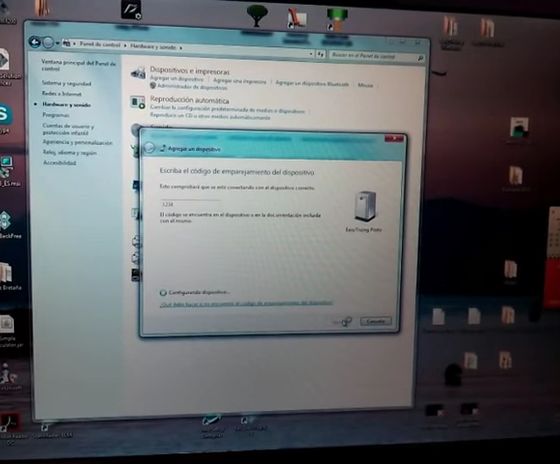The width and height of the screenshot is (560, 464).
Task: Select Programas in the sidebar
Action: coord(56,115)
